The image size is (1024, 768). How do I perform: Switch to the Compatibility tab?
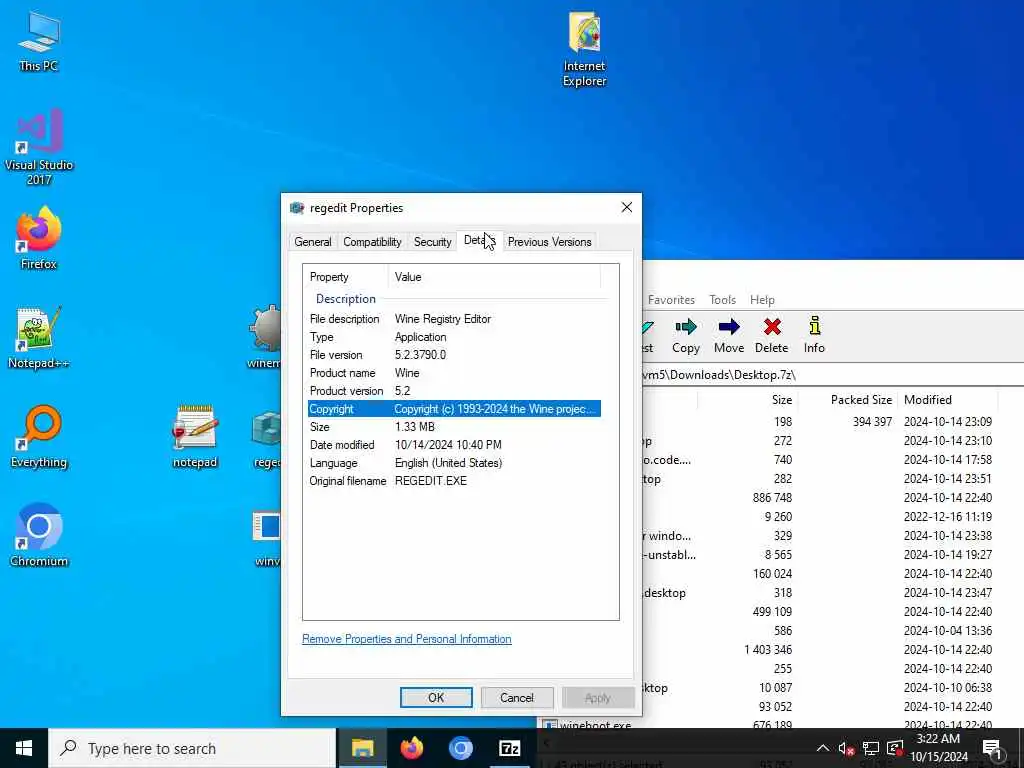click(x=372, y=242)
